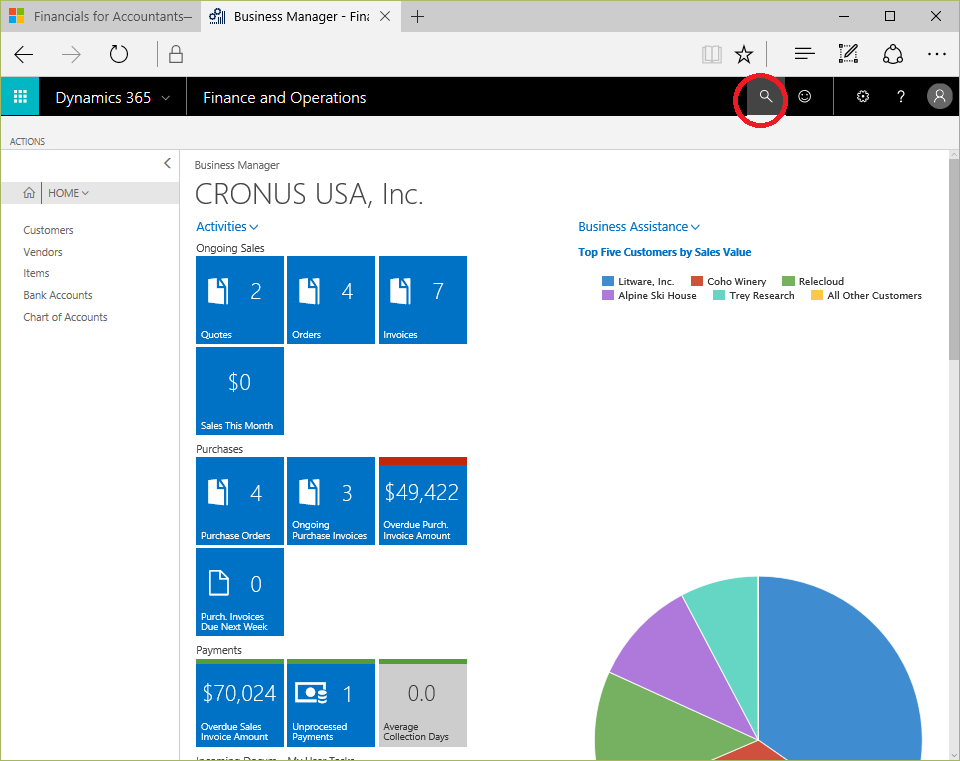Open the Purchase Orders tile
Image resolution: width=960 pixels, height=761 pixels.
click(x=240, y=501)
